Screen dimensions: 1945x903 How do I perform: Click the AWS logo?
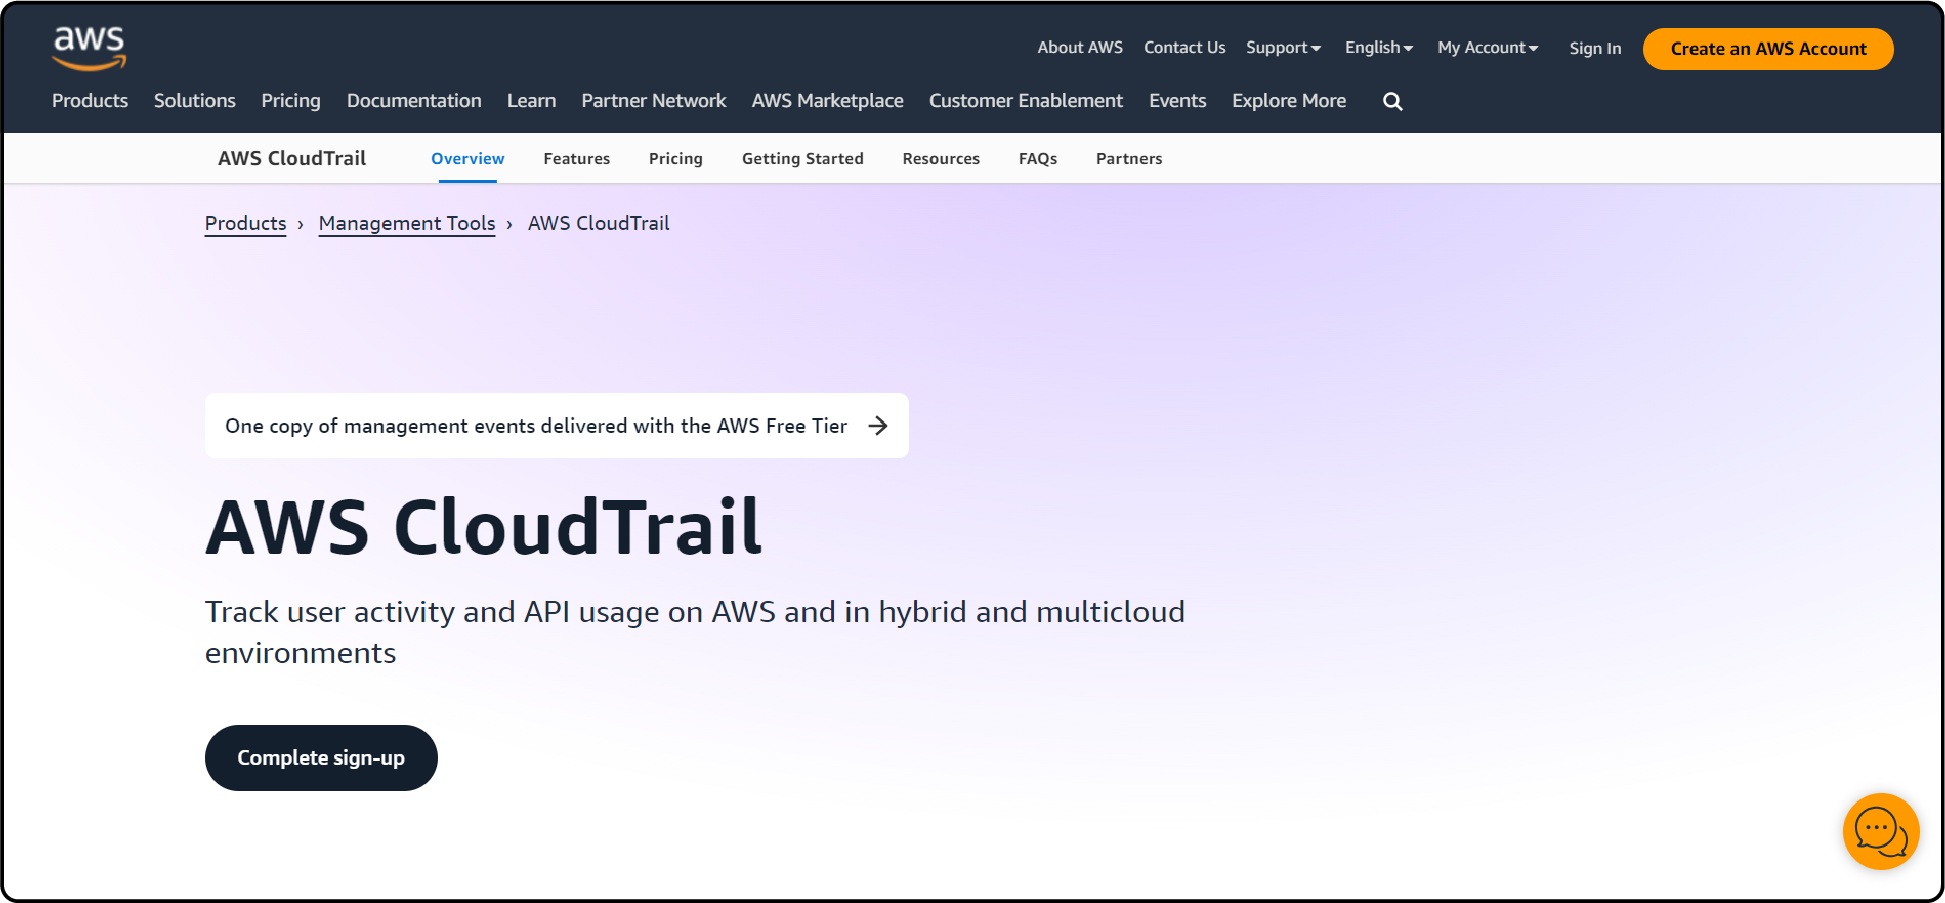[89, 48]
